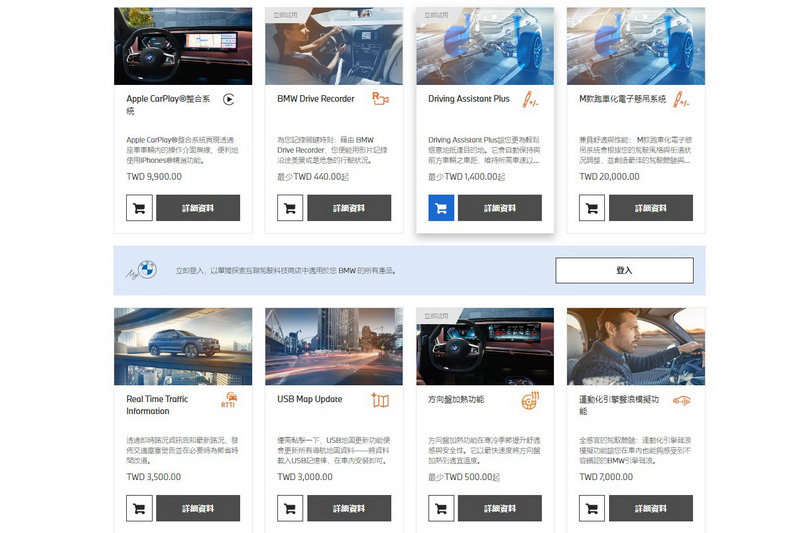Click the Driving Assistant Plus orange icon
Viewport: 800px width, 533px height.
coord(530,99)
